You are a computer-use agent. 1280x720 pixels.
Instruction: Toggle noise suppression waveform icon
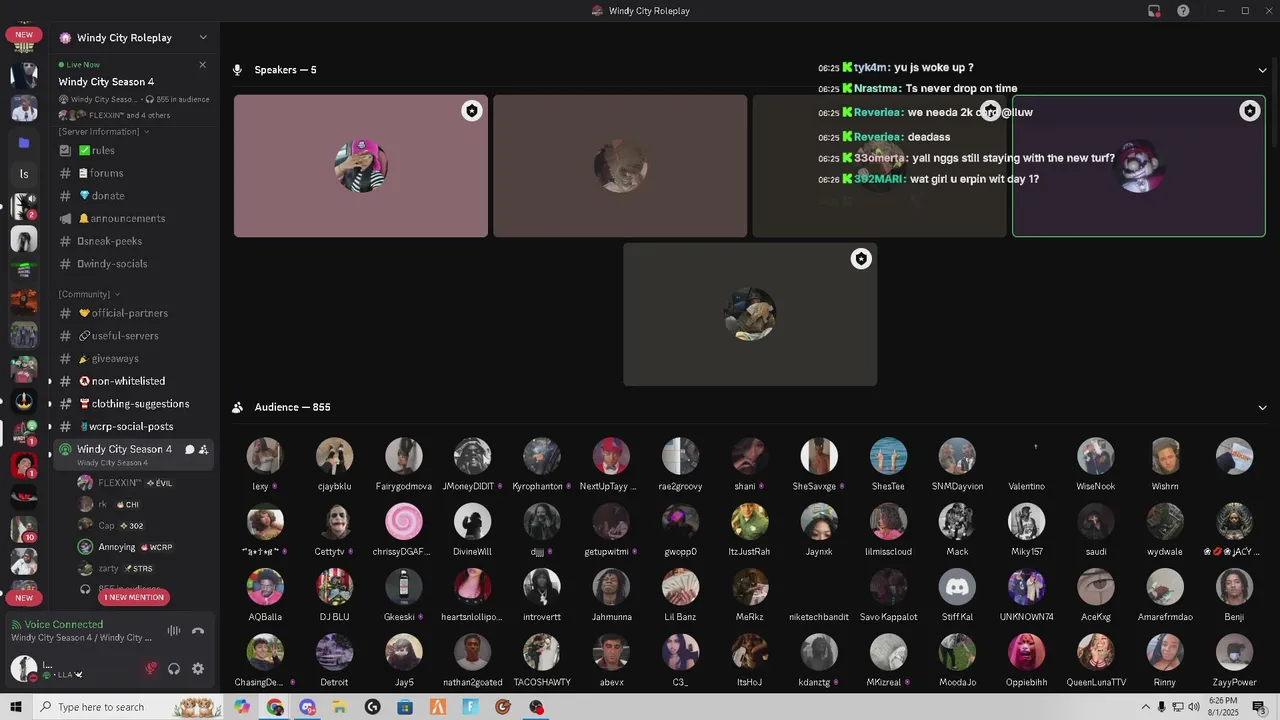pyautogui.click(x=174, y=631)
